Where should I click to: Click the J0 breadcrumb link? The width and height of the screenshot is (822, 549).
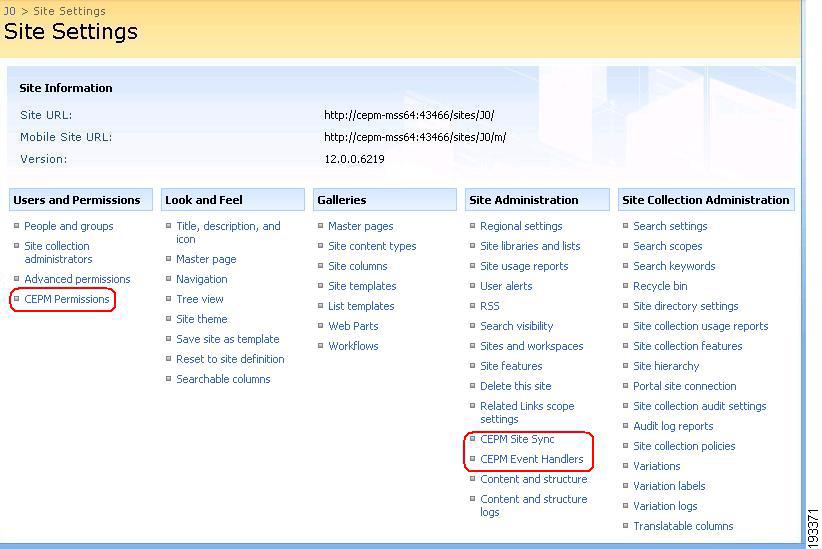pos(9,10)
